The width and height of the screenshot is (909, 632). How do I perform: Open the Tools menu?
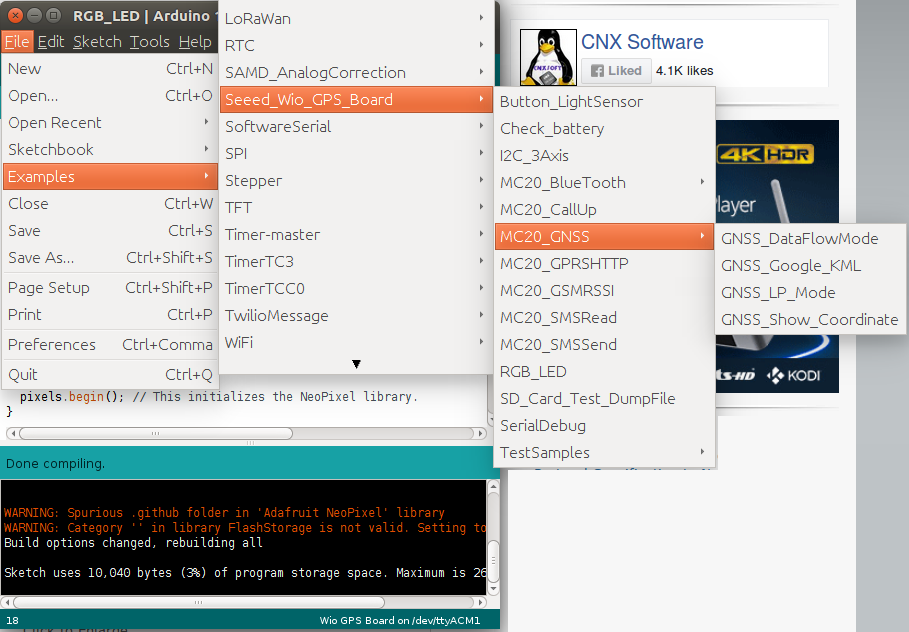[x=150, y=42]
